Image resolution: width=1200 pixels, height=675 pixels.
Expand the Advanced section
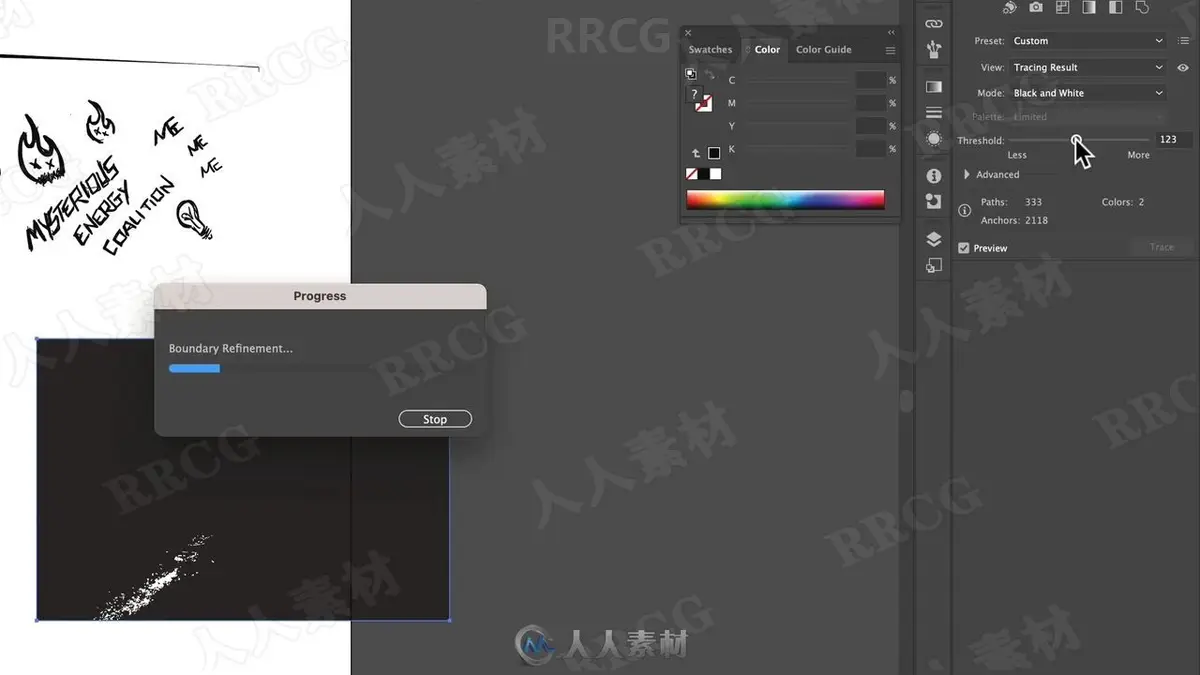pos(967,175)
